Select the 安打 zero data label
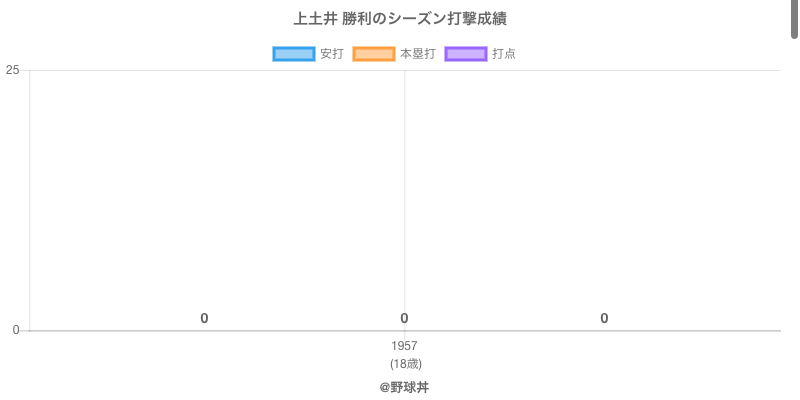 204,318
